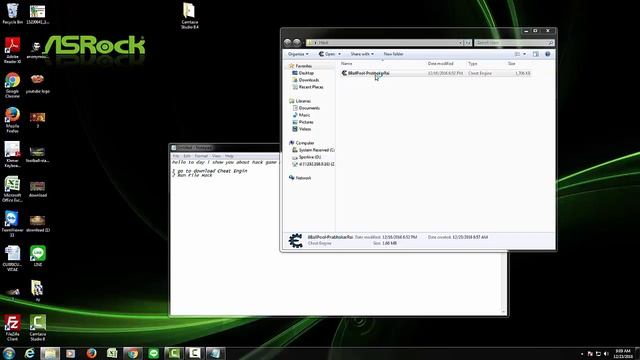Screen dimensions: 640x360
Task: Open the LINE desktop shortcut
Action: point(38,256)
